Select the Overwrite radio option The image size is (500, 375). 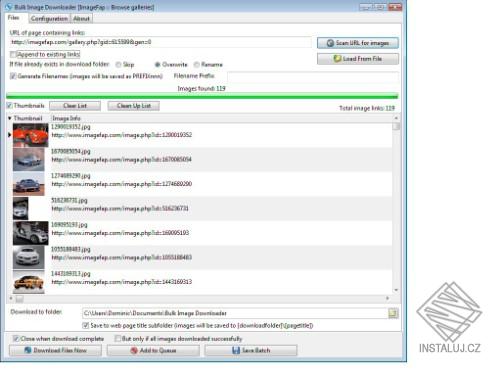[157, 64]
